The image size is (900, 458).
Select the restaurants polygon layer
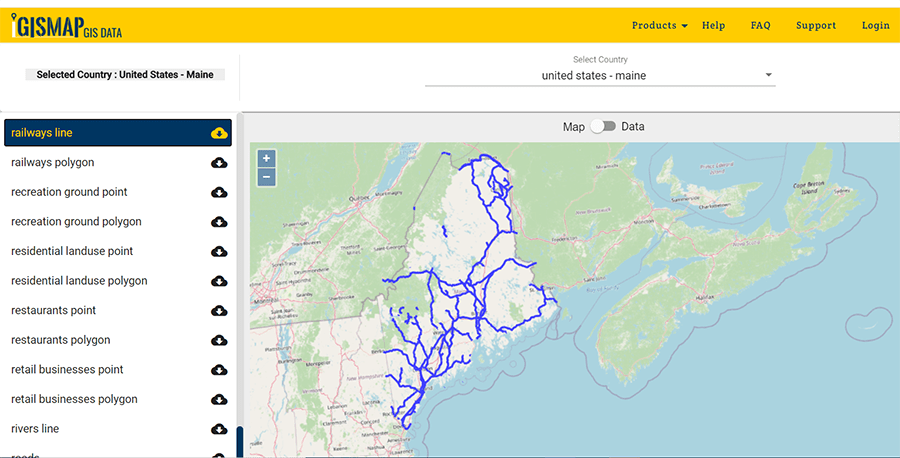(x=118, y=340)
